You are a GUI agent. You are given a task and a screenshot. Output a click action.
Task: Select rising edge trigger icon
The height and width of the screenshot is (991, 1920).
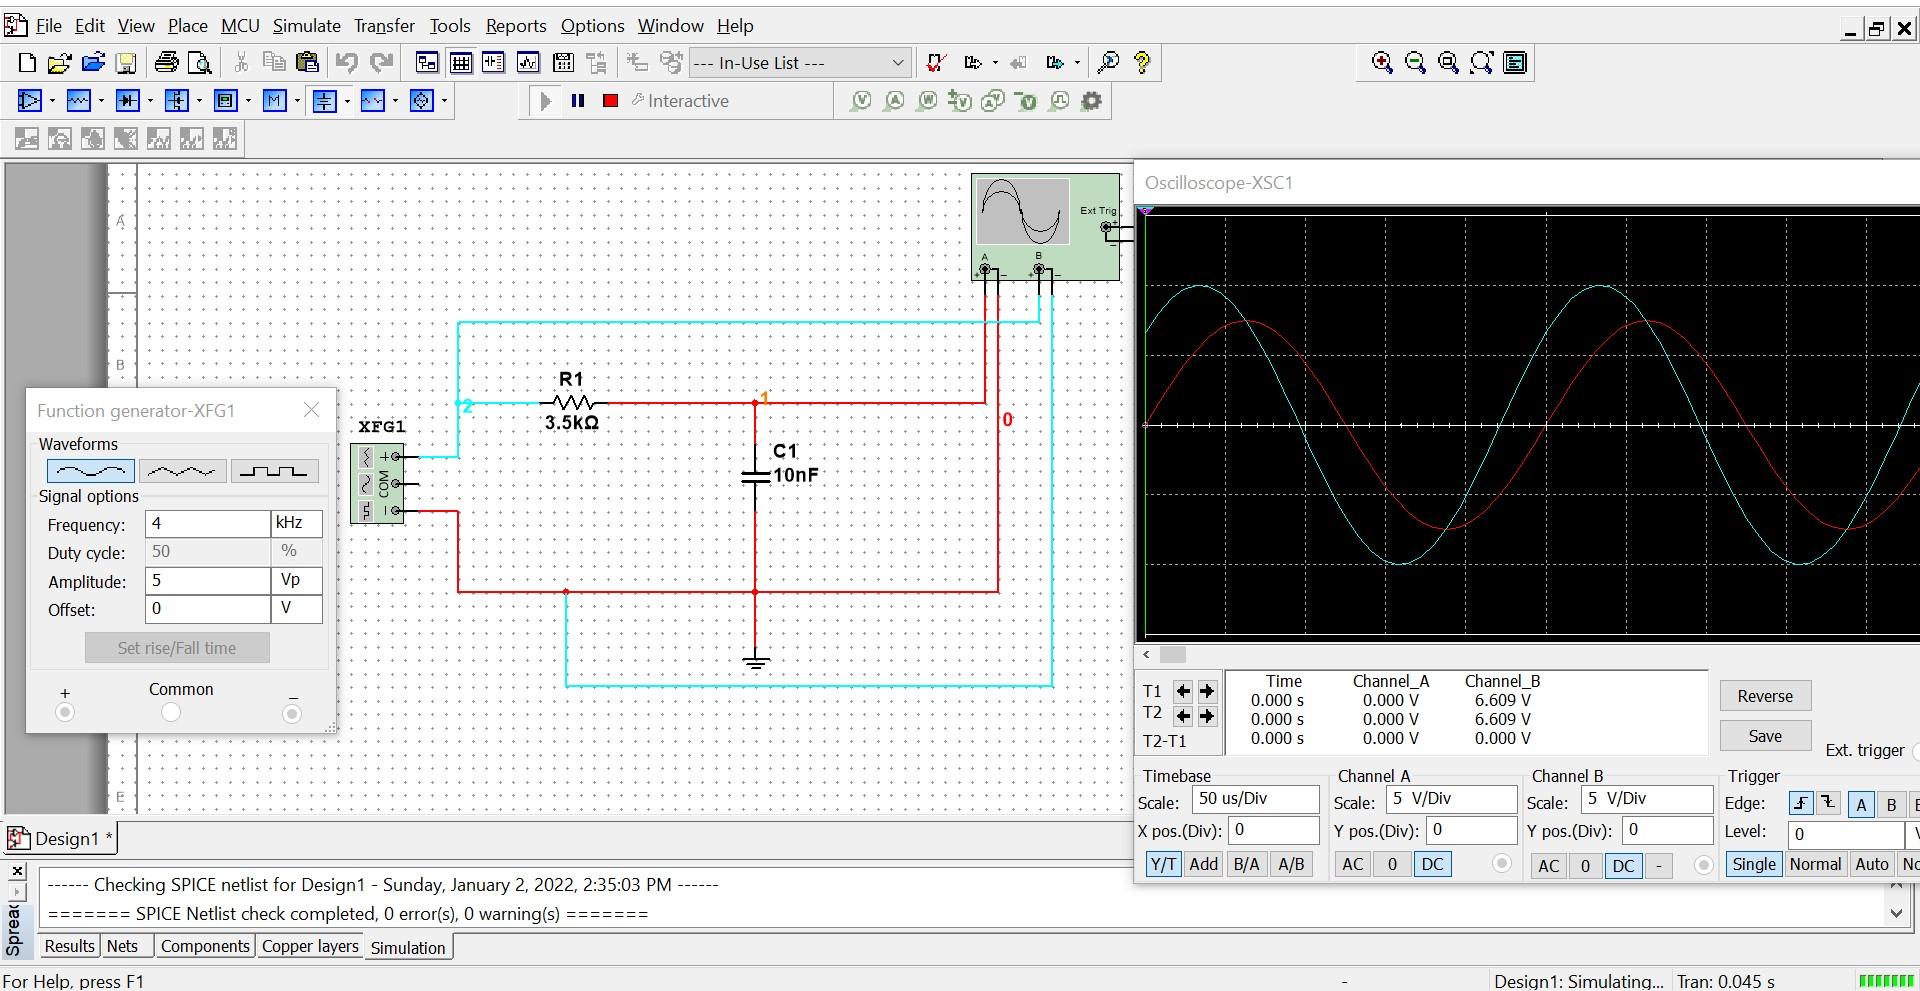click(1800, 804)
